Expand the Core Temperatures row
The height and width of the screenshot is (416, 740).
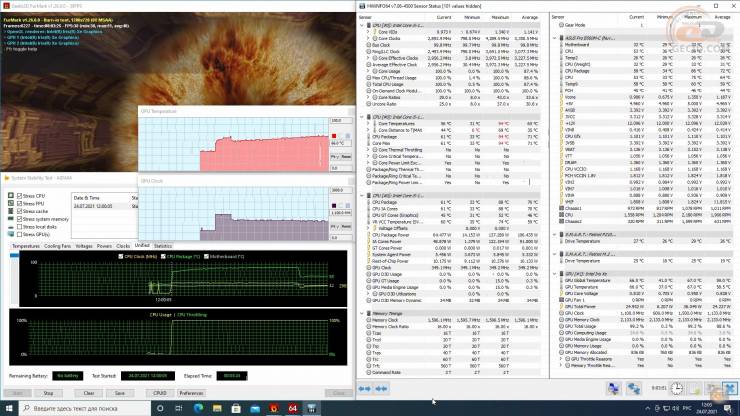tap(369, 123)
